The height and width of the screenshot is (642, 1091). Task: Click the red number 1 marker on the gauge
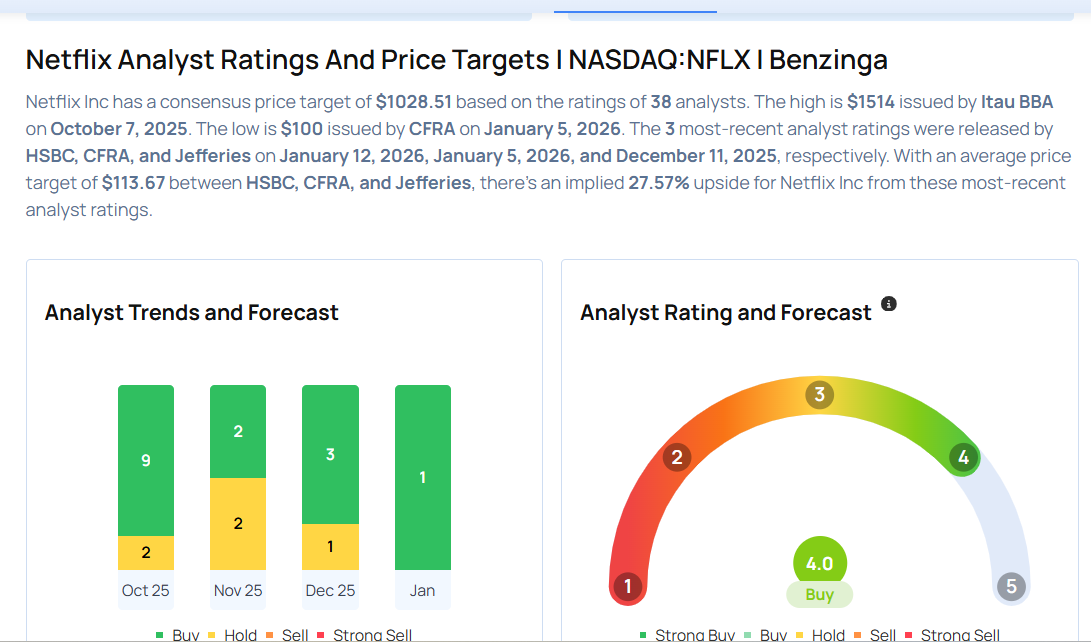[x=629, y=585]
